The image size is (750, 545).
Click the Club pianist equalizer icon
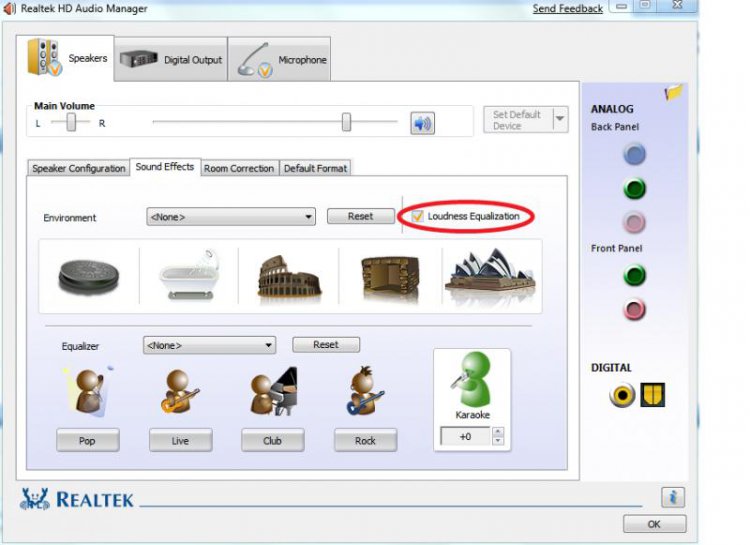[274, 391]
